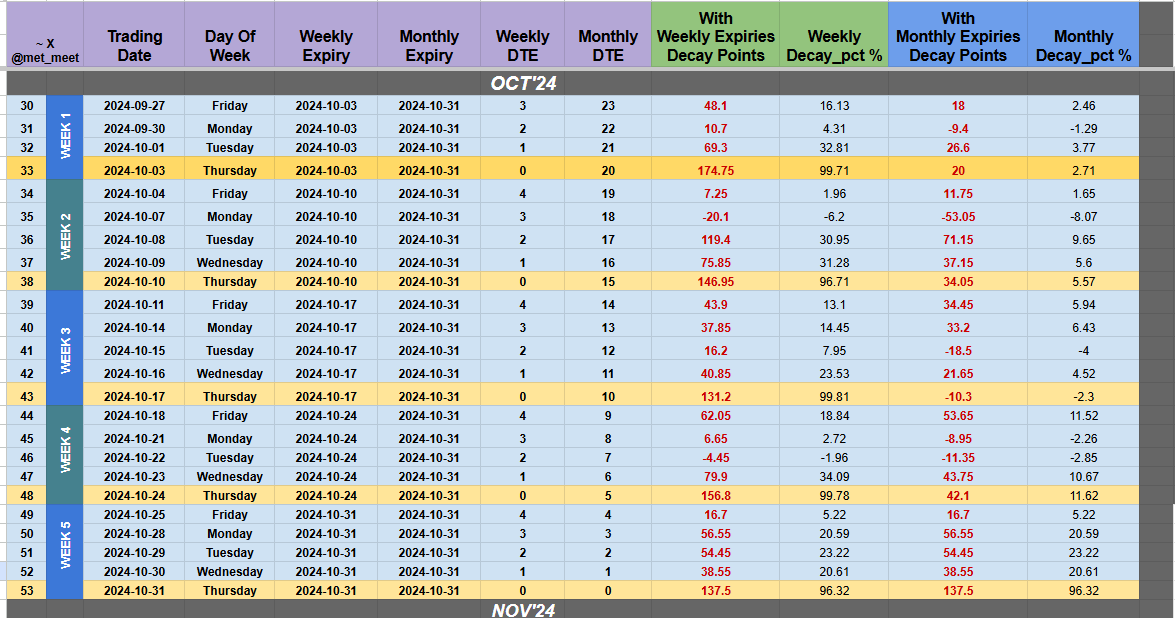Select monthly decay points -53.05

tap(958, 216)
